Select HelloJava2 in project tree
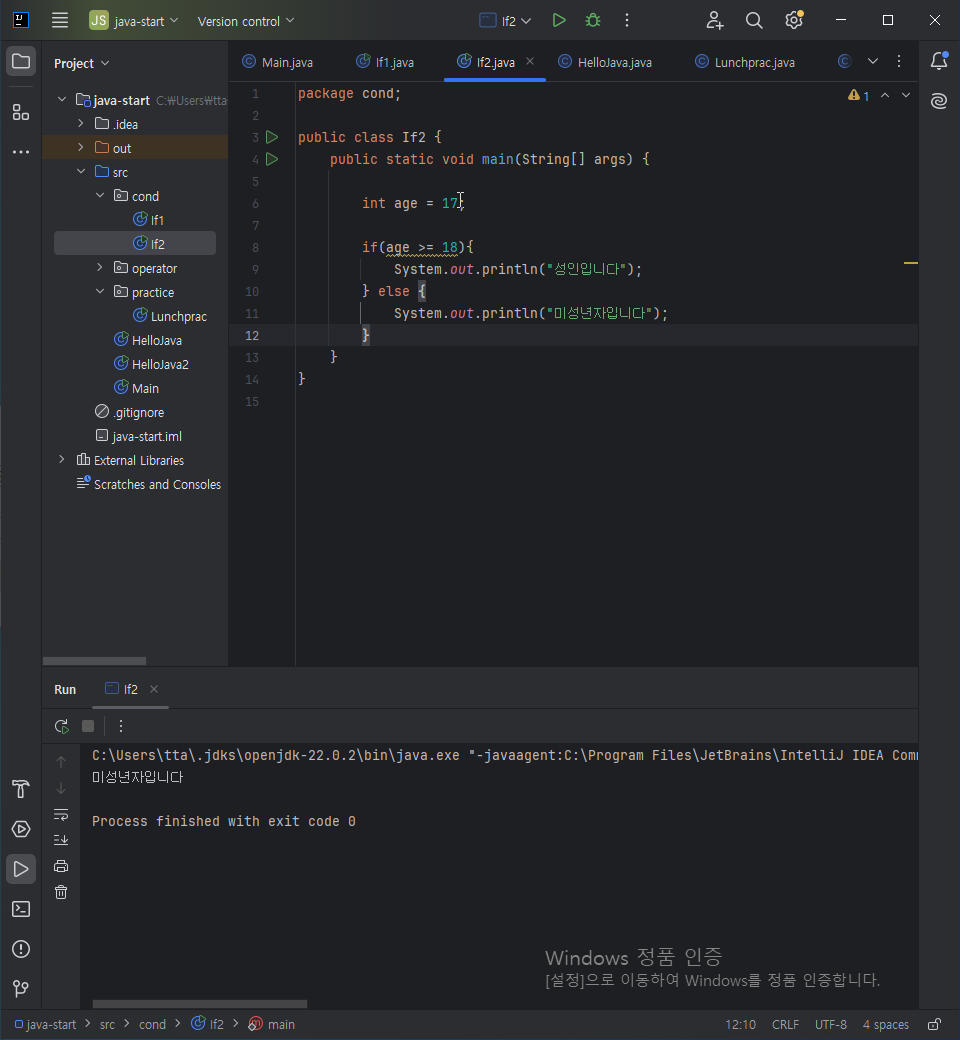Screen dimensions: 960x1040 pos(151,364)
